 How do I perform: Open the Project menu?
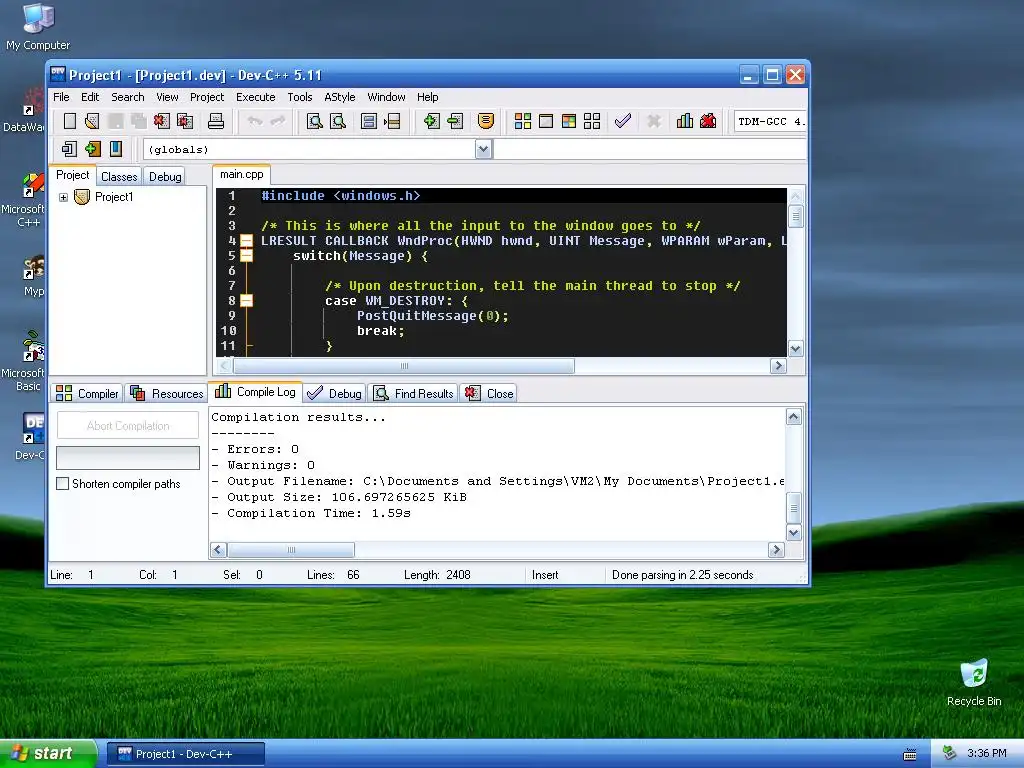[207, 97]
